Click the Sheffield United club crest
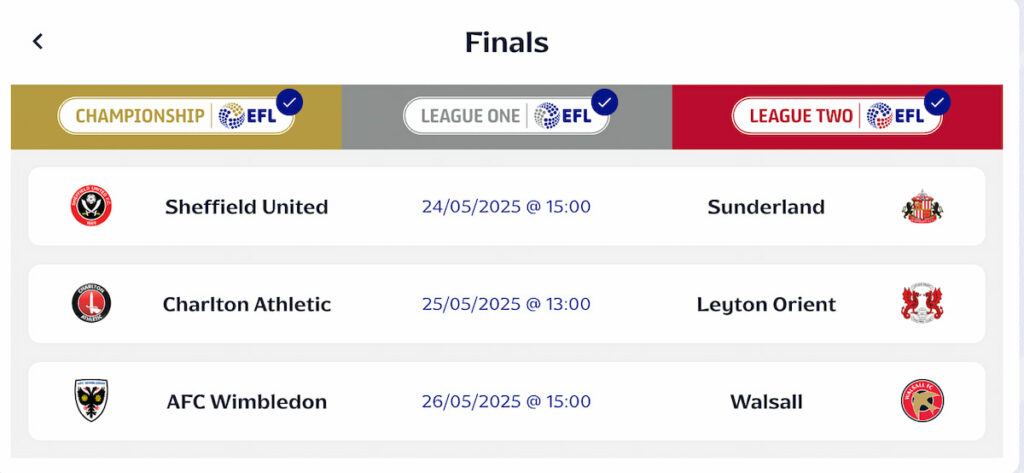This screenshot has height=473, width=1024. [91, 206]
